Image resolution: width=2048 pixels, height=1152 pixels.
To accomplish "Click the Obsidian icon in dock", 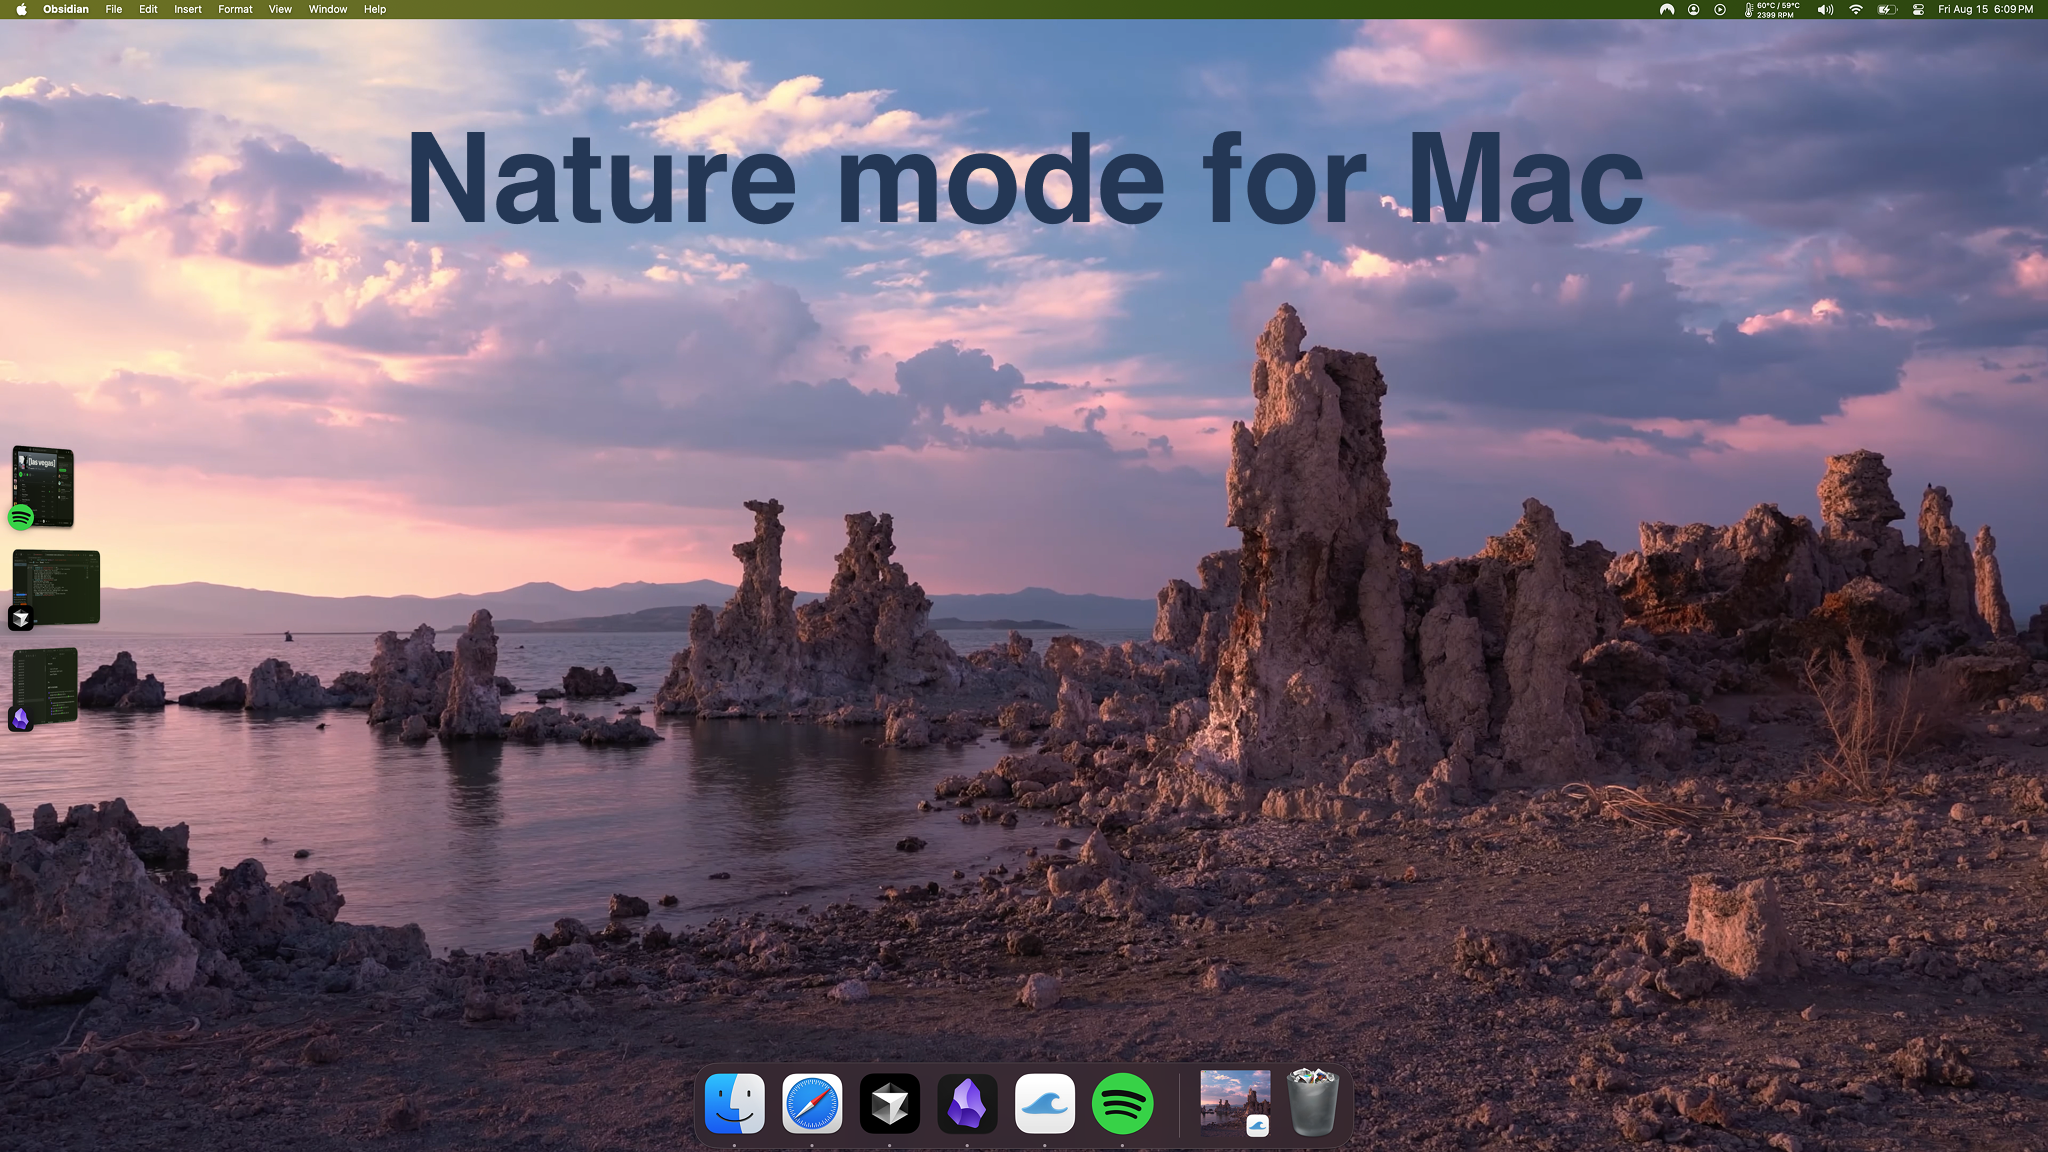I will click(967, 1104).
